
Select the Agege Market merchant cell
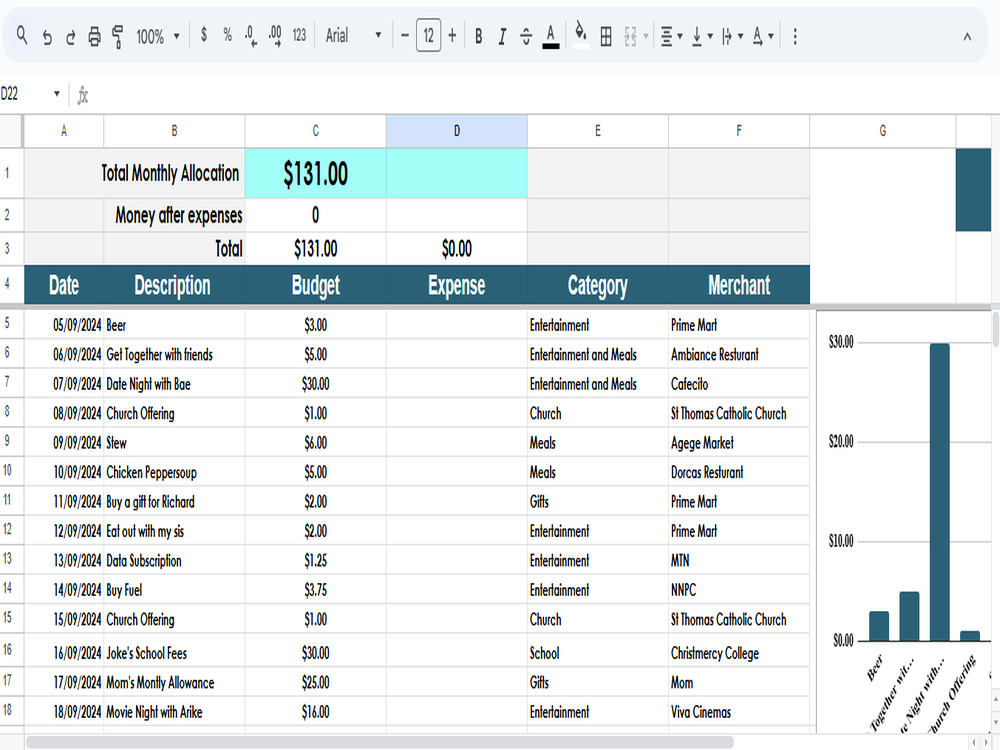pos(739,443)
